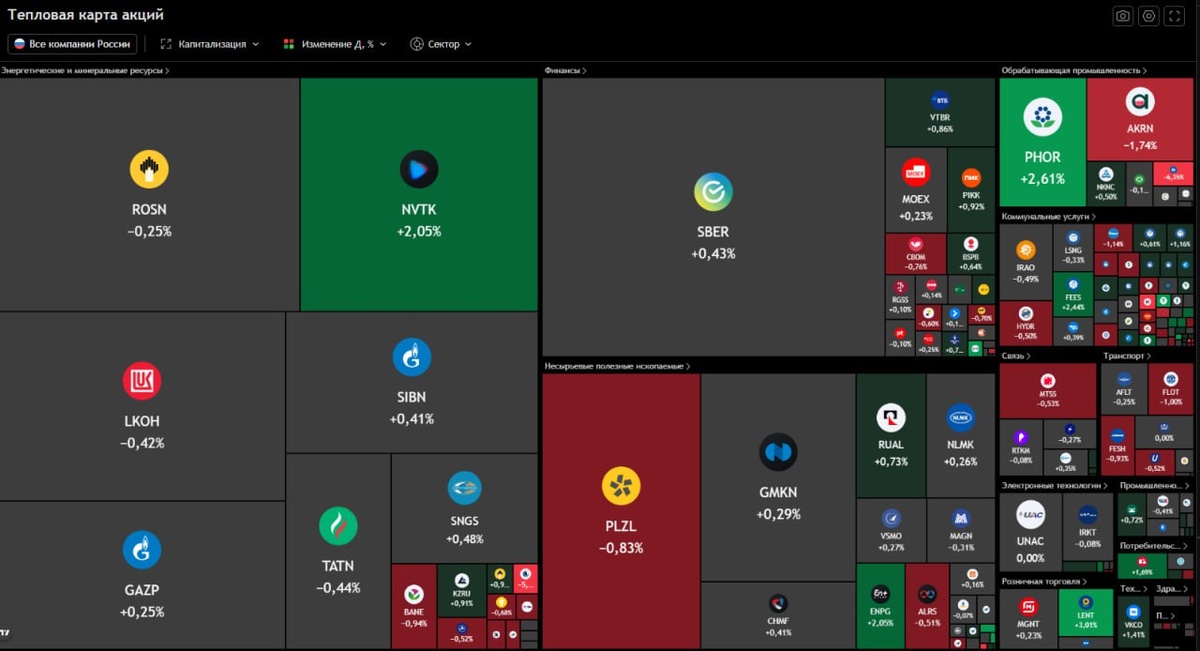
Task: Click the SNGS logo icon
Action: click(464, 488)
